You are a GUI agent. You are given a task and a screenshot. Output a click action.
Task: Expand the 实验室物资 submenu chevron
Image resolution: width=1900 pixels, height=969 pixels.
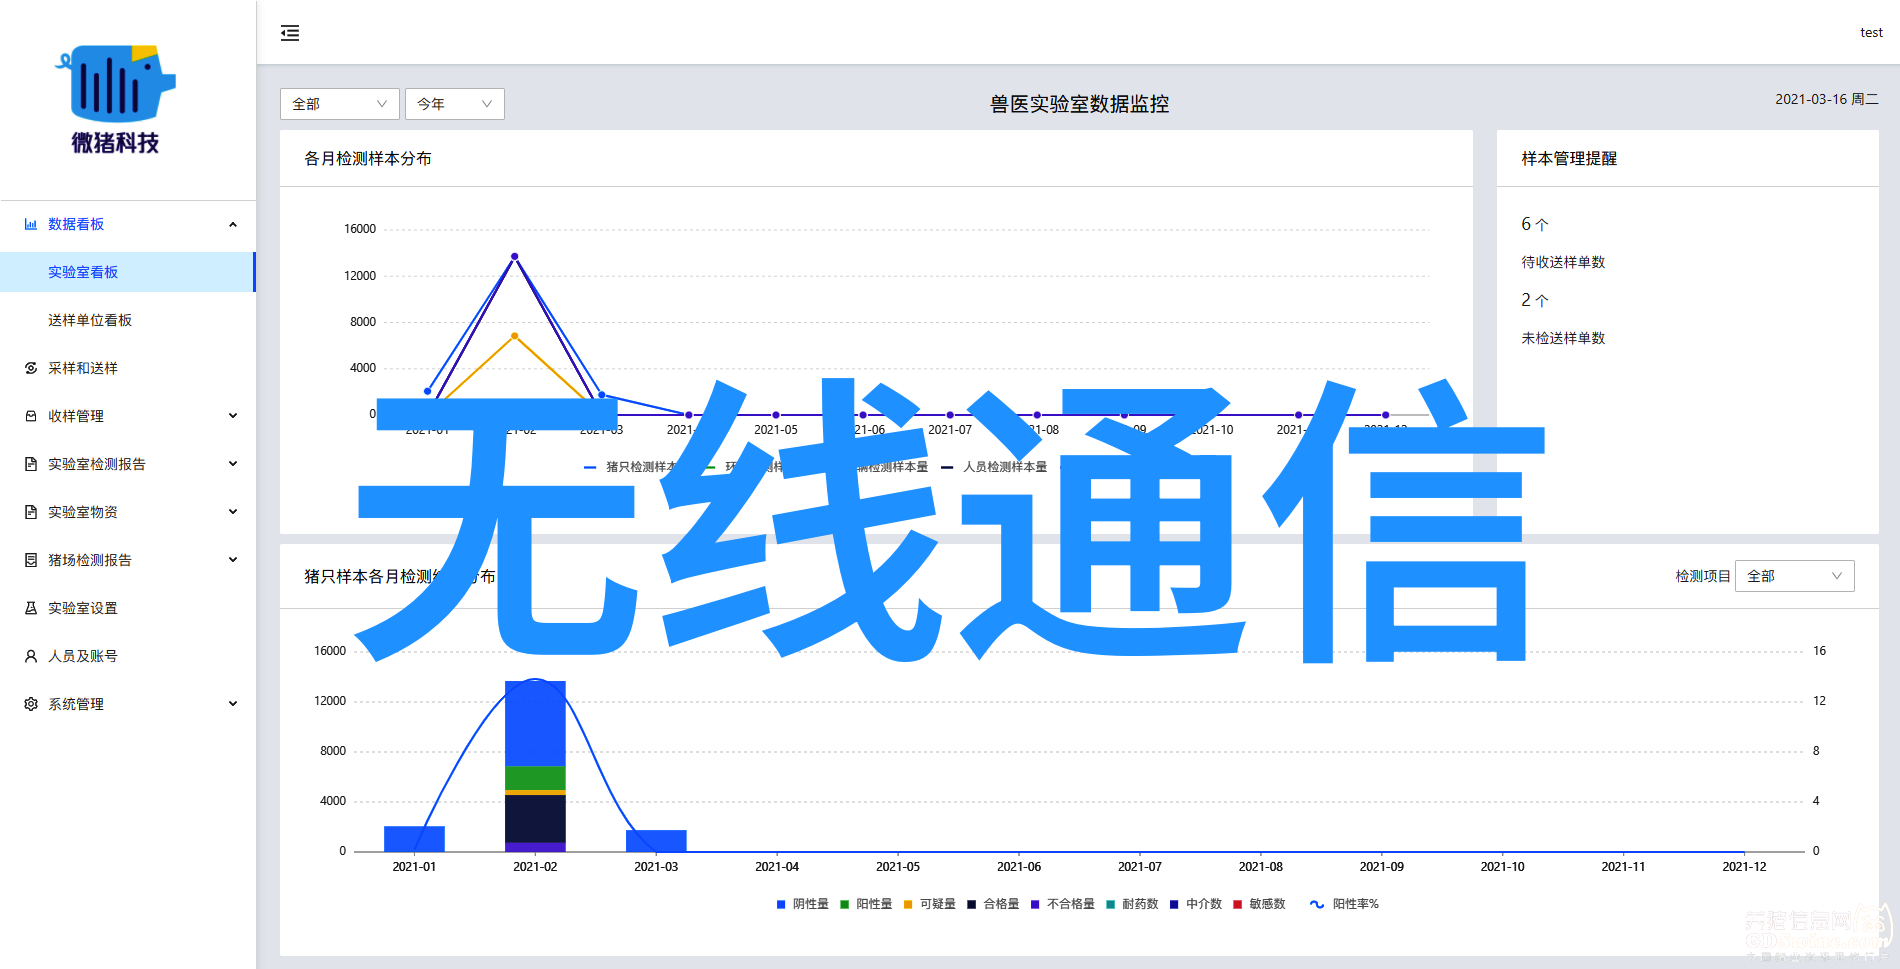(x=233, y=512)
